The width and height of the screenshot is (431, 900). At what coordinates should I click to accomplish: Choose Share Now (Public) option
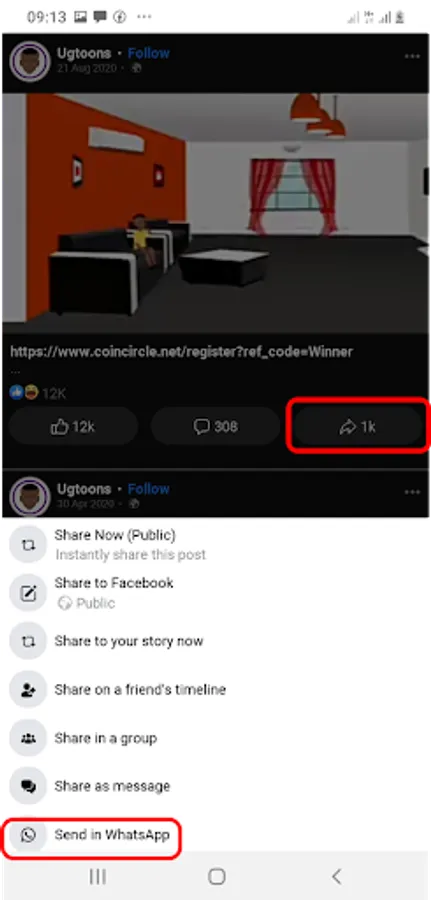coord(115,535)
